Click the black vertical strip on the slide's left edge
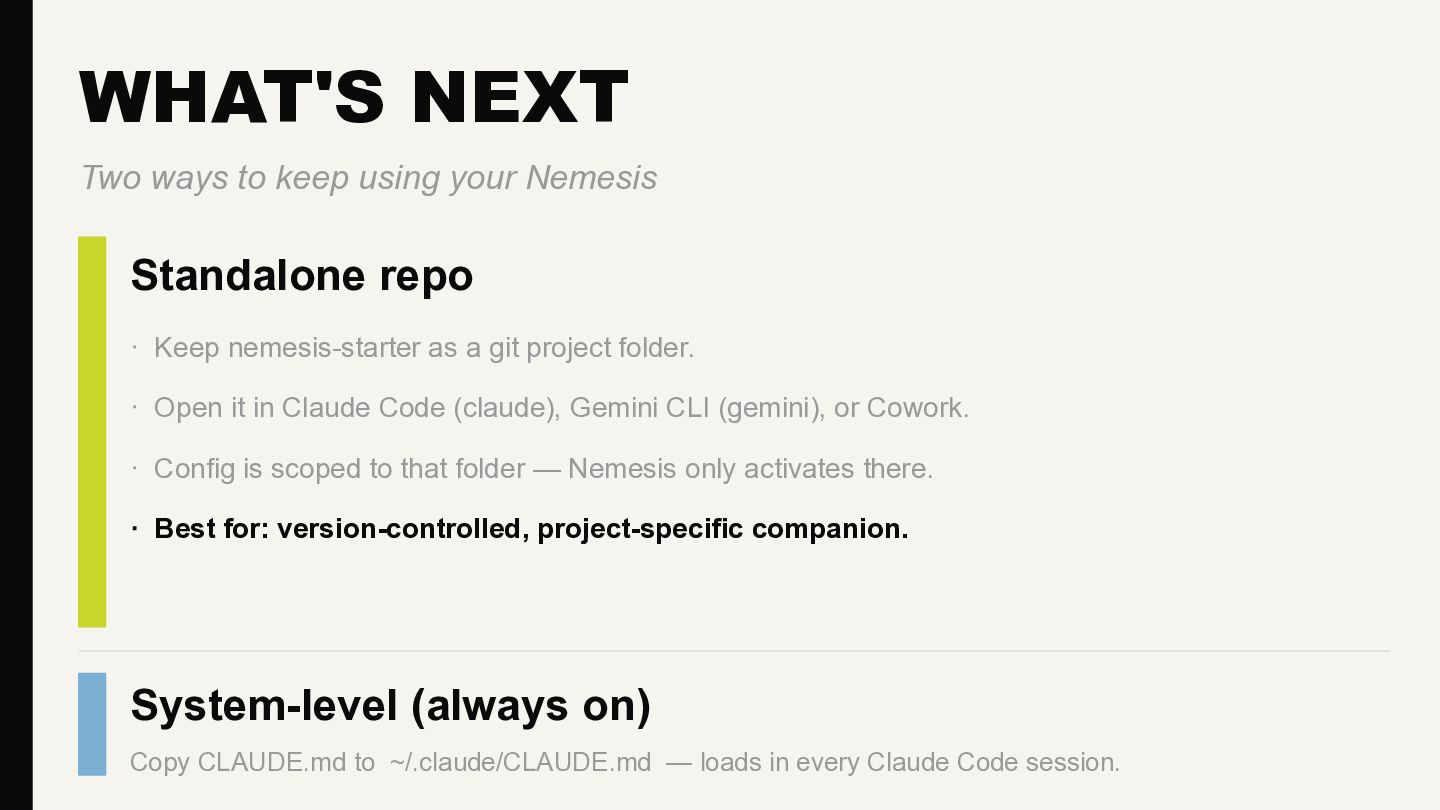 pos(16,405)
